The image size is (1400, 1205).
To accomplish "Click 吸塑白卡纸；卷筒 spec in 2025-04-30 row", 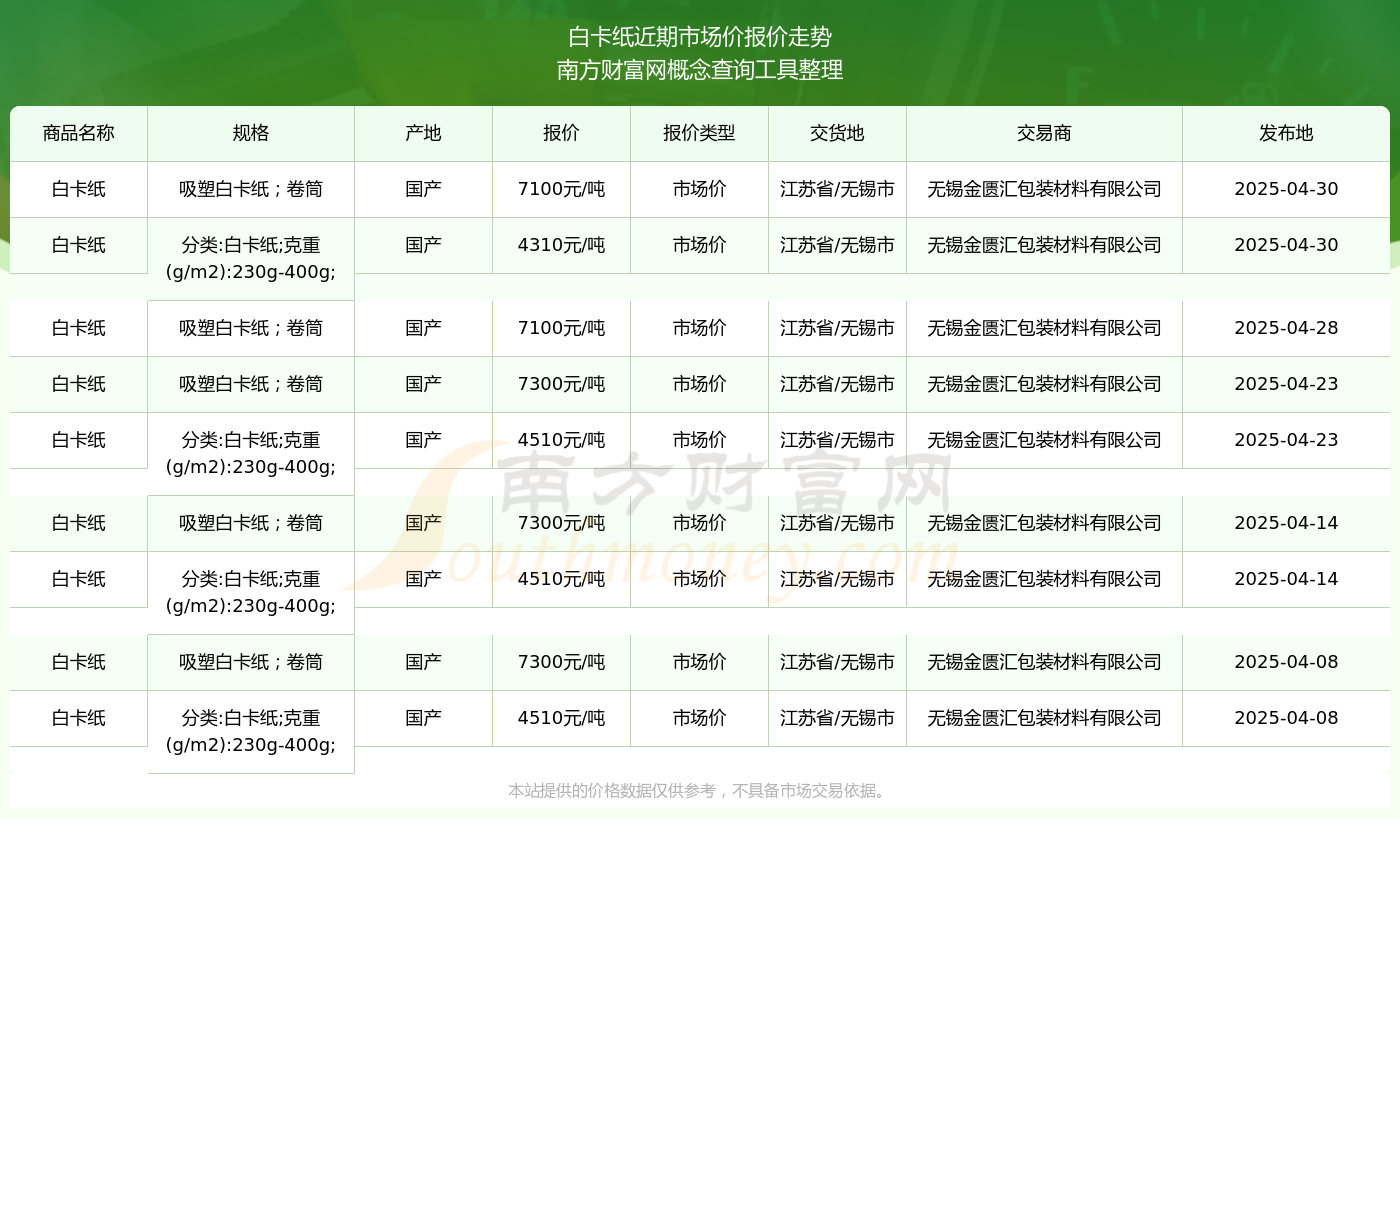I will (x=251, y=189).
